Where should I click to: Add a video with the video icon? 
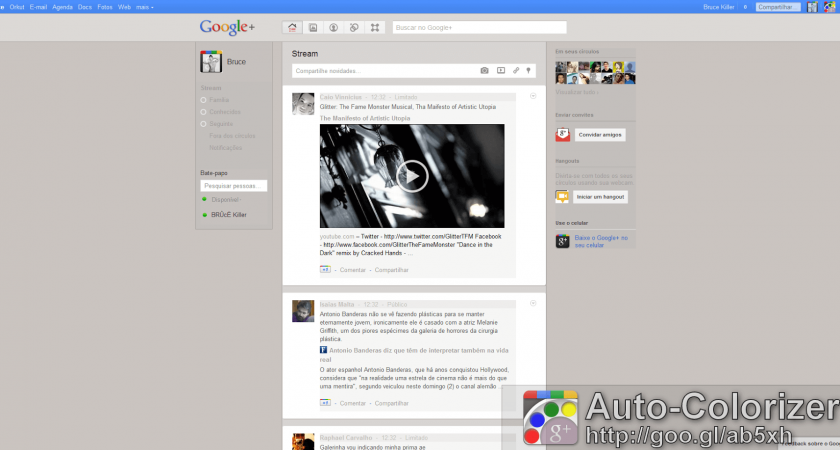pyautogui.click(x=500, y=70)
